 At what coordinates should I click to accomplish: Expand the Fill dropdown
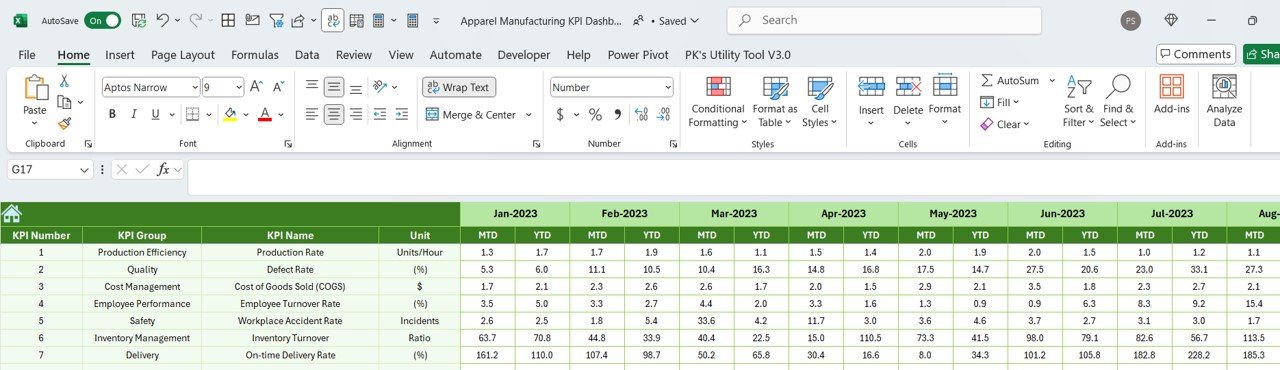[1016, 102]
